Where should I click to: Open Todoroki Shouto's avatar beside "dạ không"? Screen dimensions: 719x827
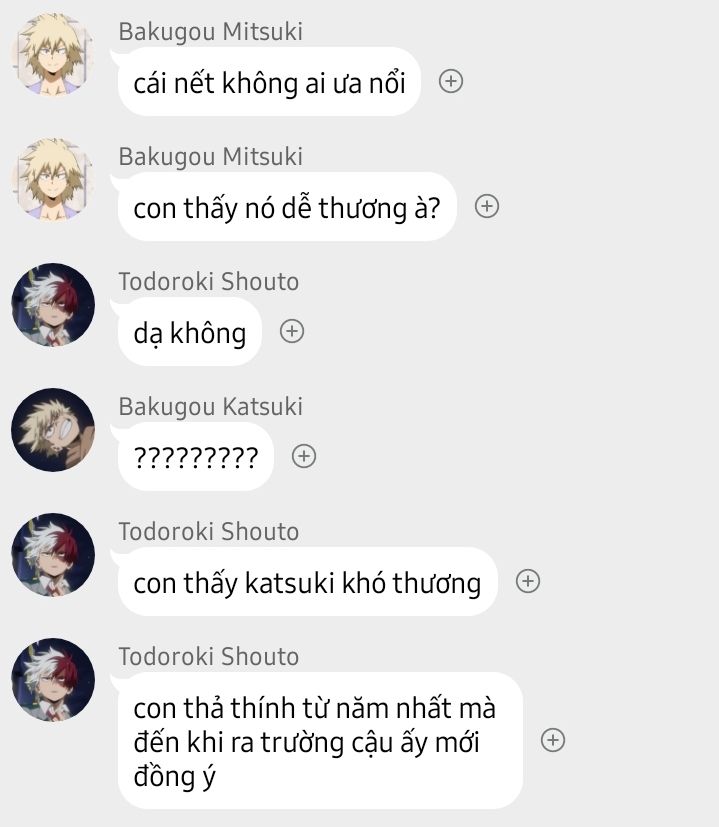(53, 305)
